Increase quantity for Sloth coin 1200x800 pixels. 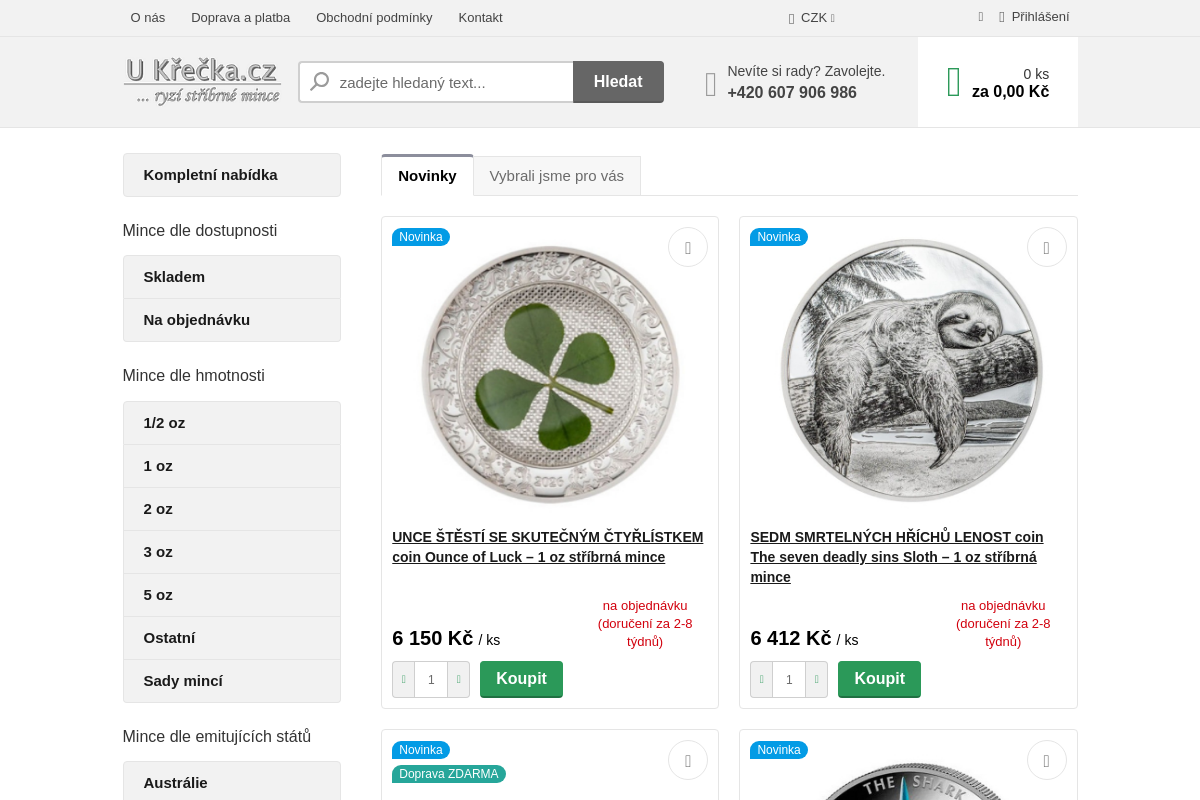point(816,679)
